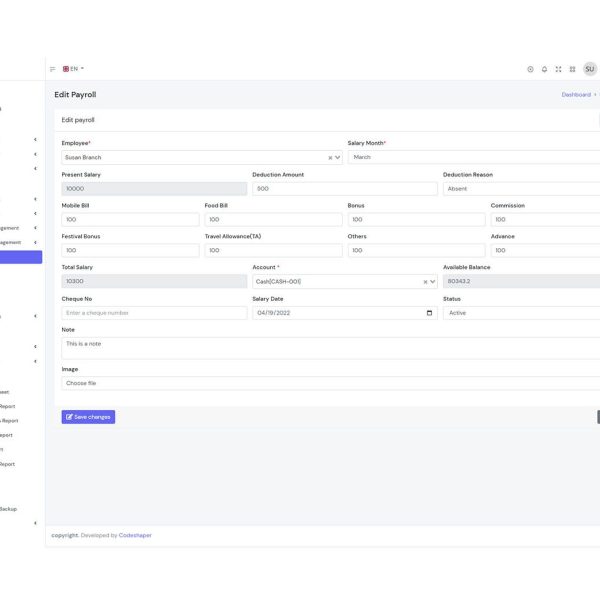Click the Choose file image input

(330, 383)
